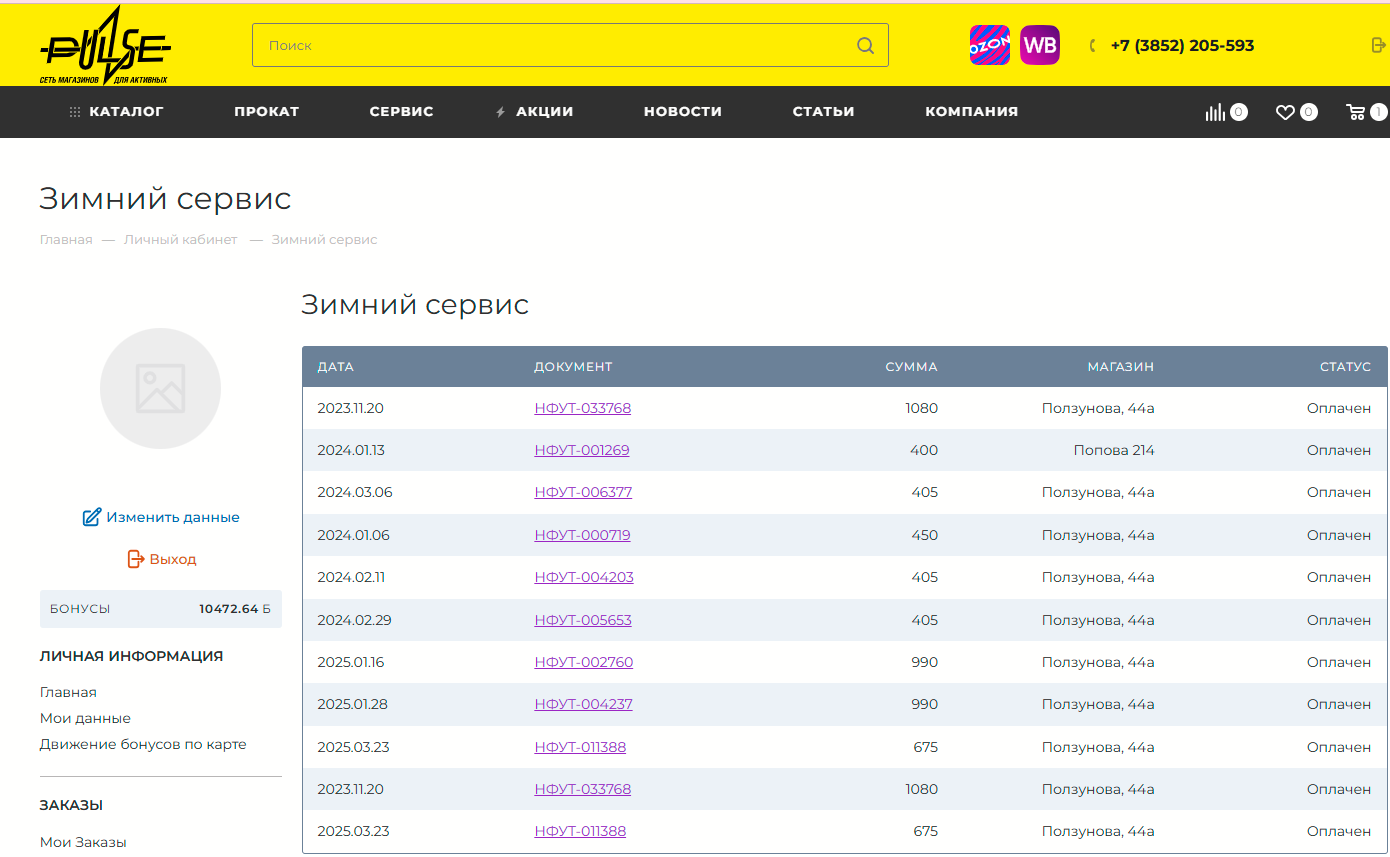1390x857 pixels.
Task: Open document НФУТ-001269
Action: coord(582,451)
